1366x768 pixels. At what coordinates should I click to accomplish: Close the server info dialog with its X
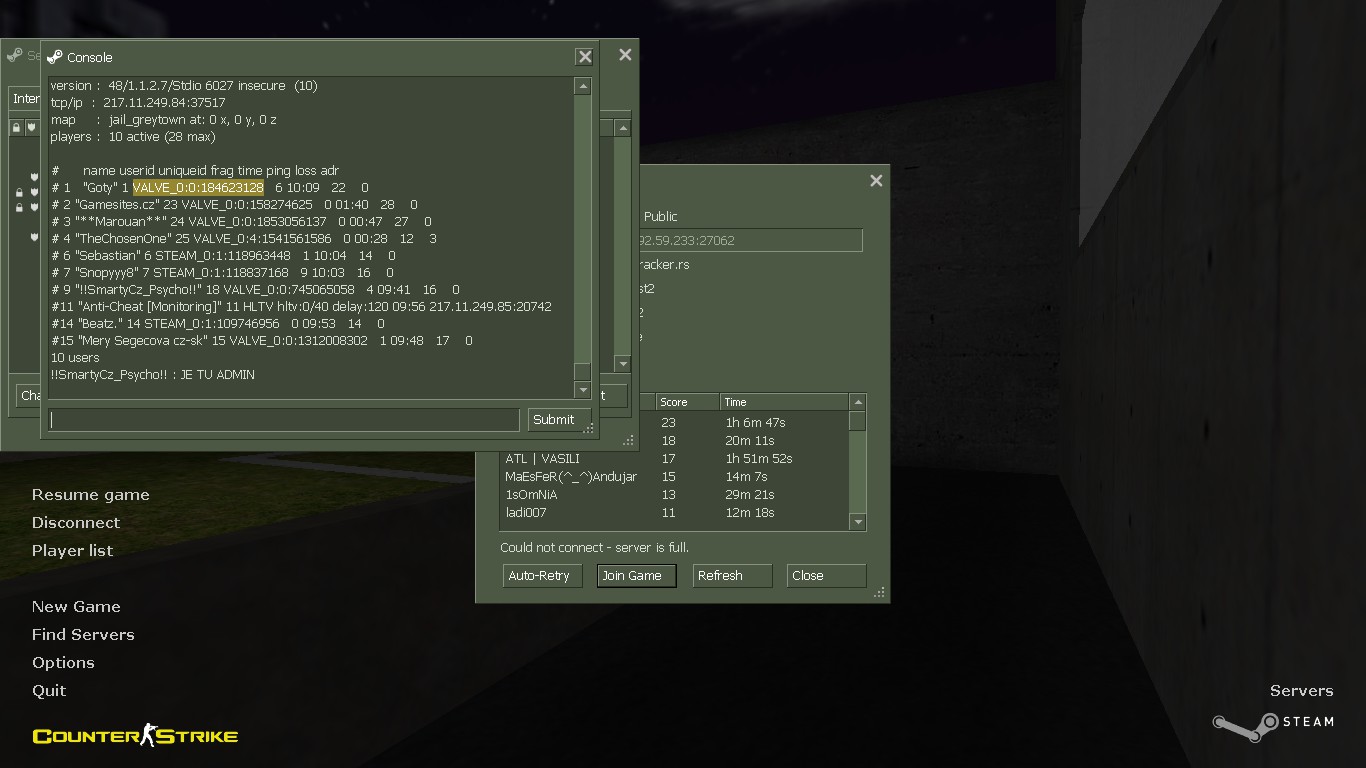[876, 181]
